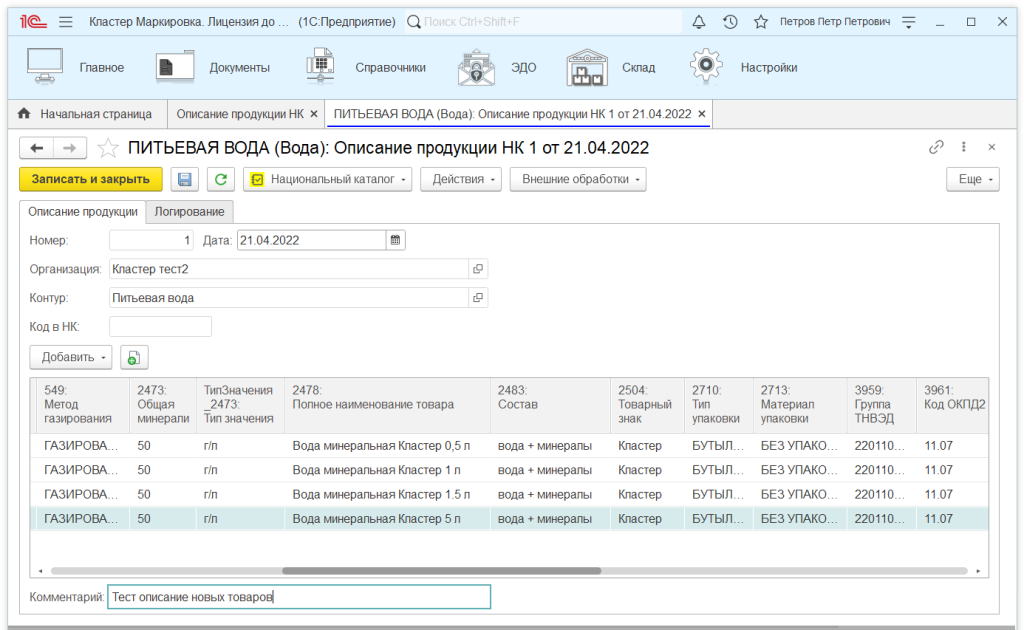
Task: Click the search magnifier icon
Action: [413, 22]
